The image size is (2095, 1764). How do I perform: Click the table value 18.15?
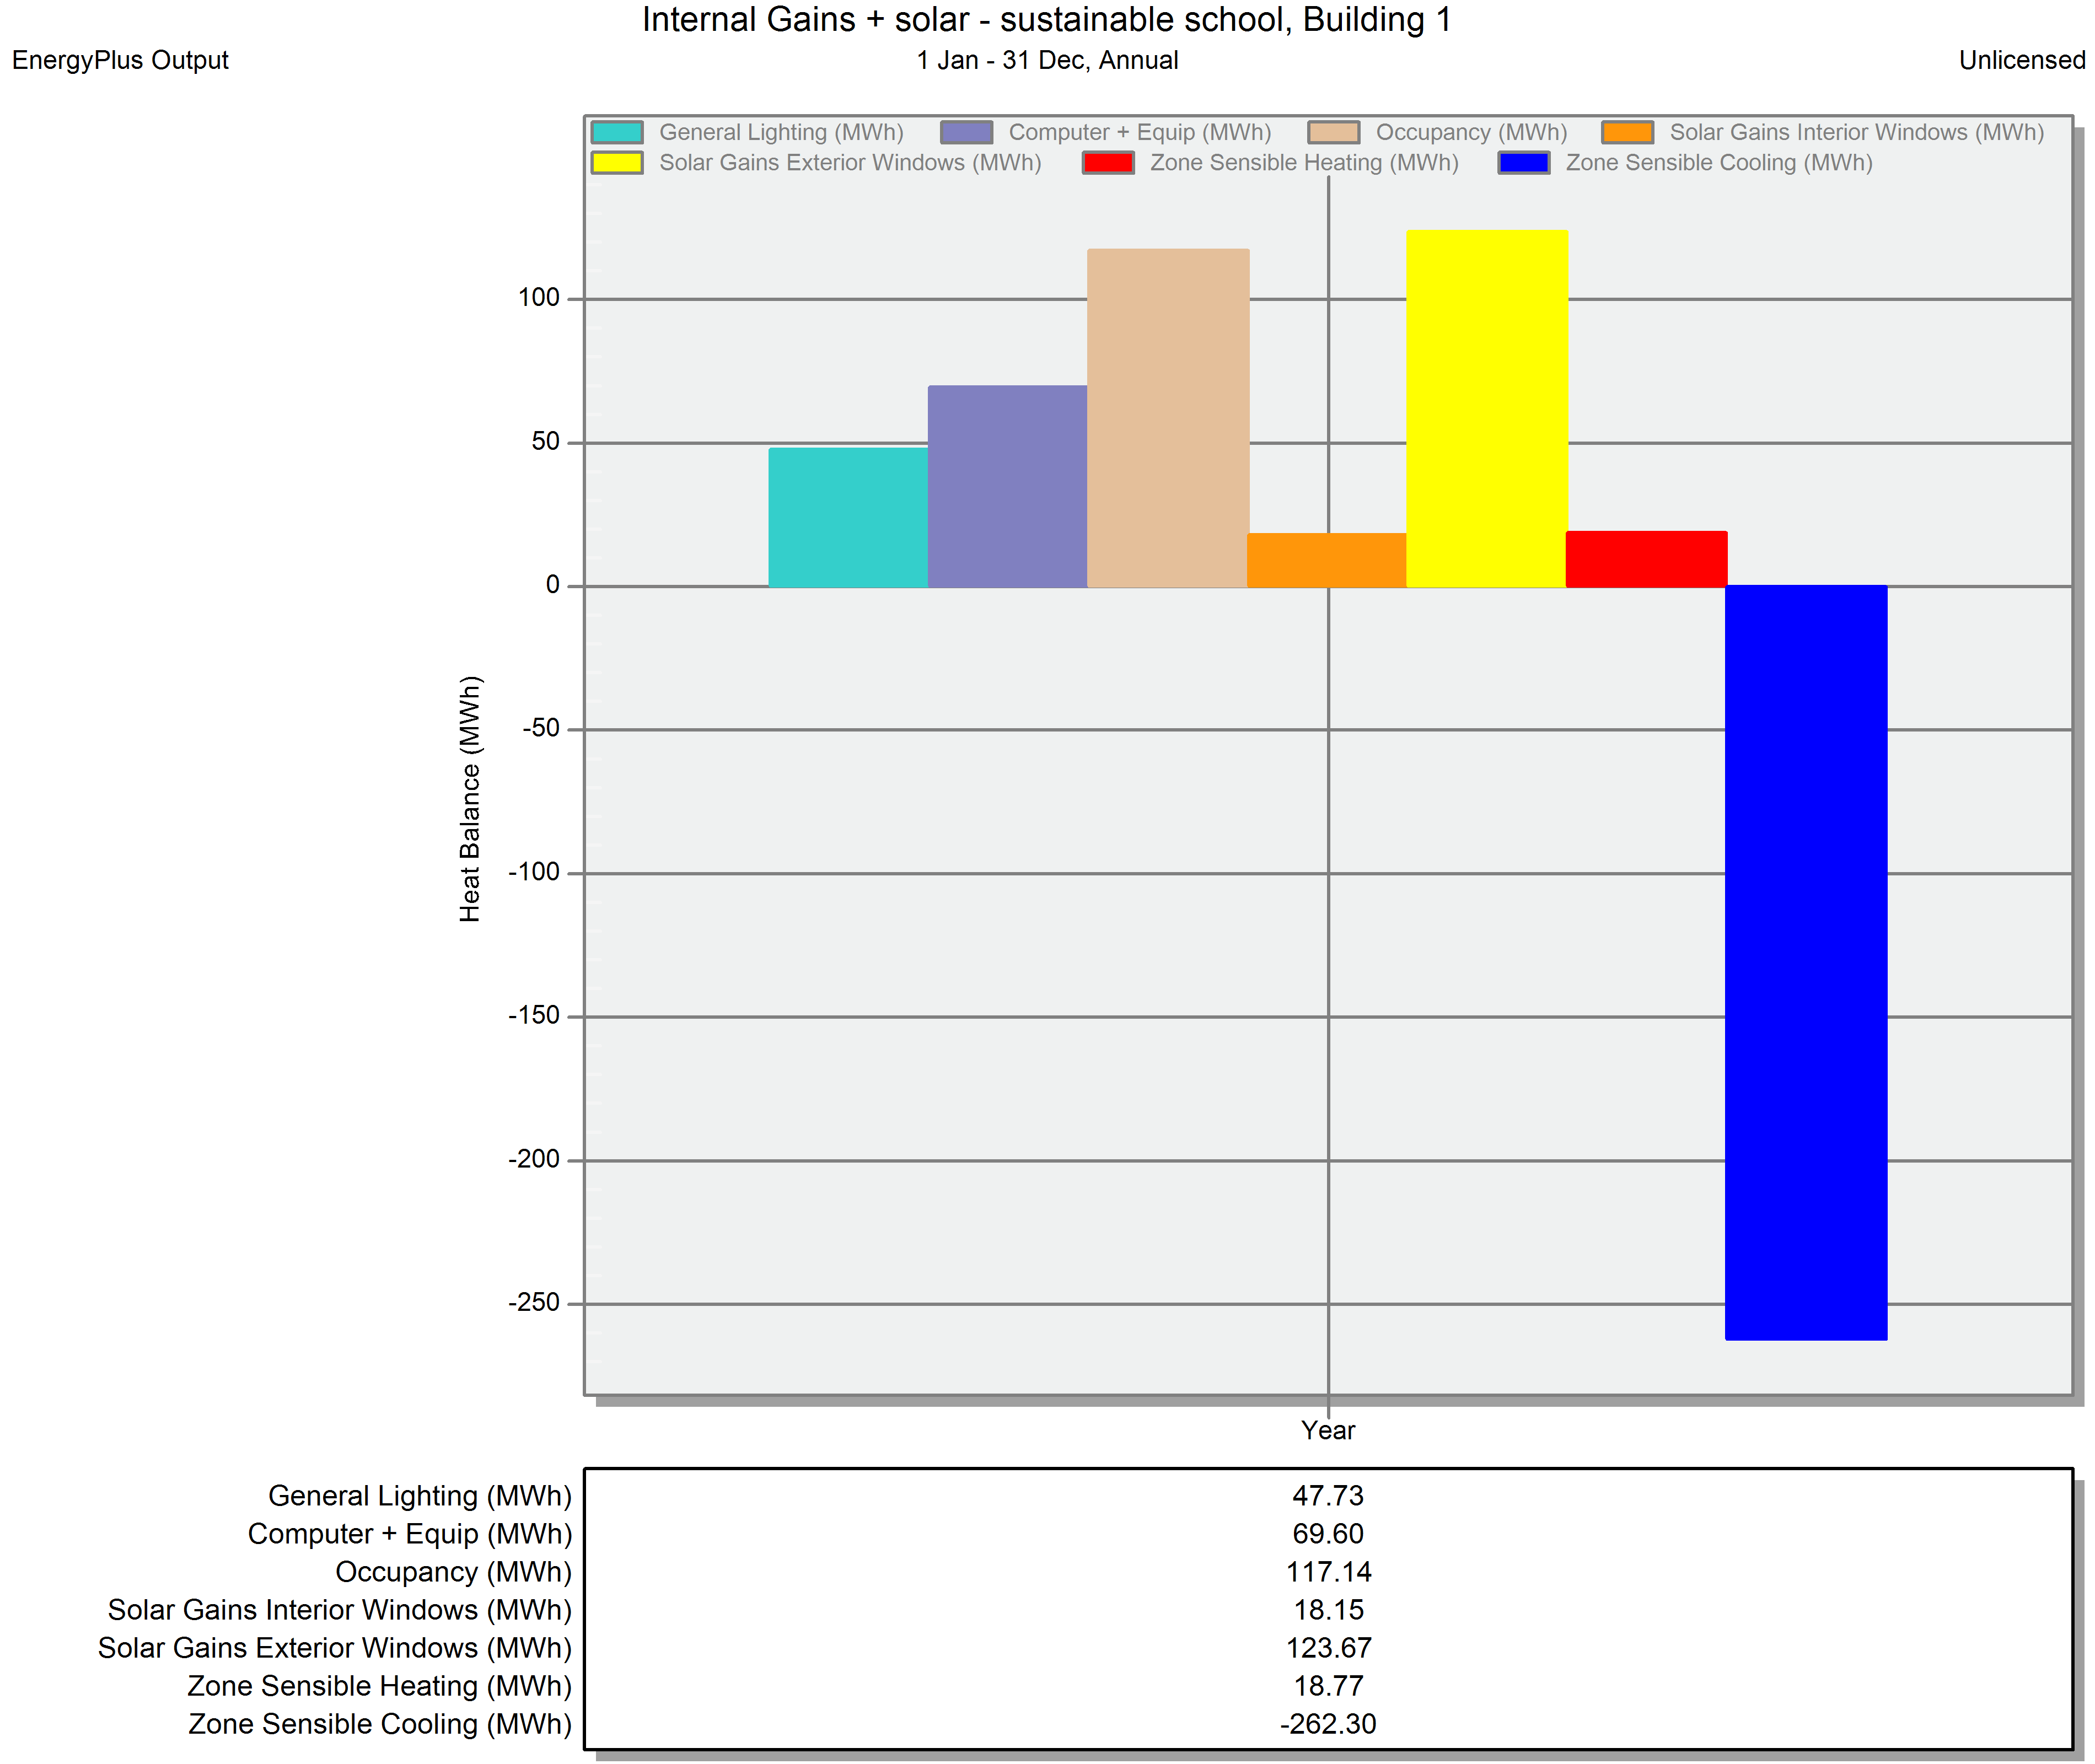tap(1328, 1610)
